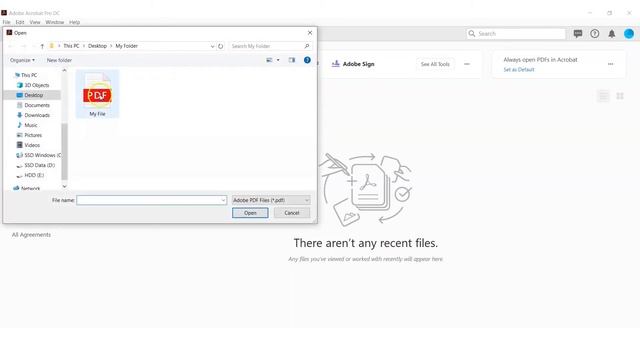Open the File menu in Acrobat
Viewport: 640px width, 360px height.
7,22
